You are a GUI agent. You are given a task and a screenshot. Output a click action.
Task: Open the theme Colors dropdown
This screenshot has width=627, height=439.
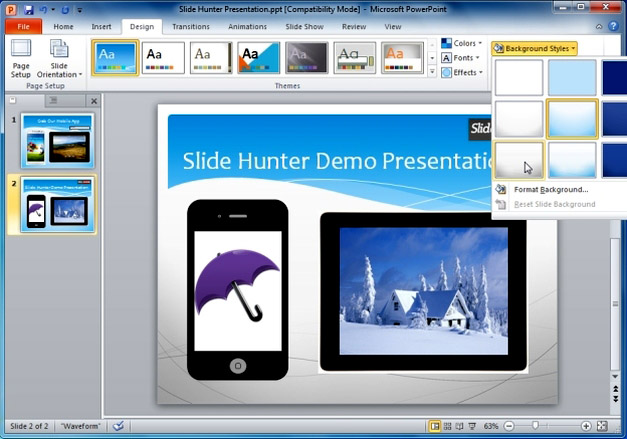coord(462,43)
